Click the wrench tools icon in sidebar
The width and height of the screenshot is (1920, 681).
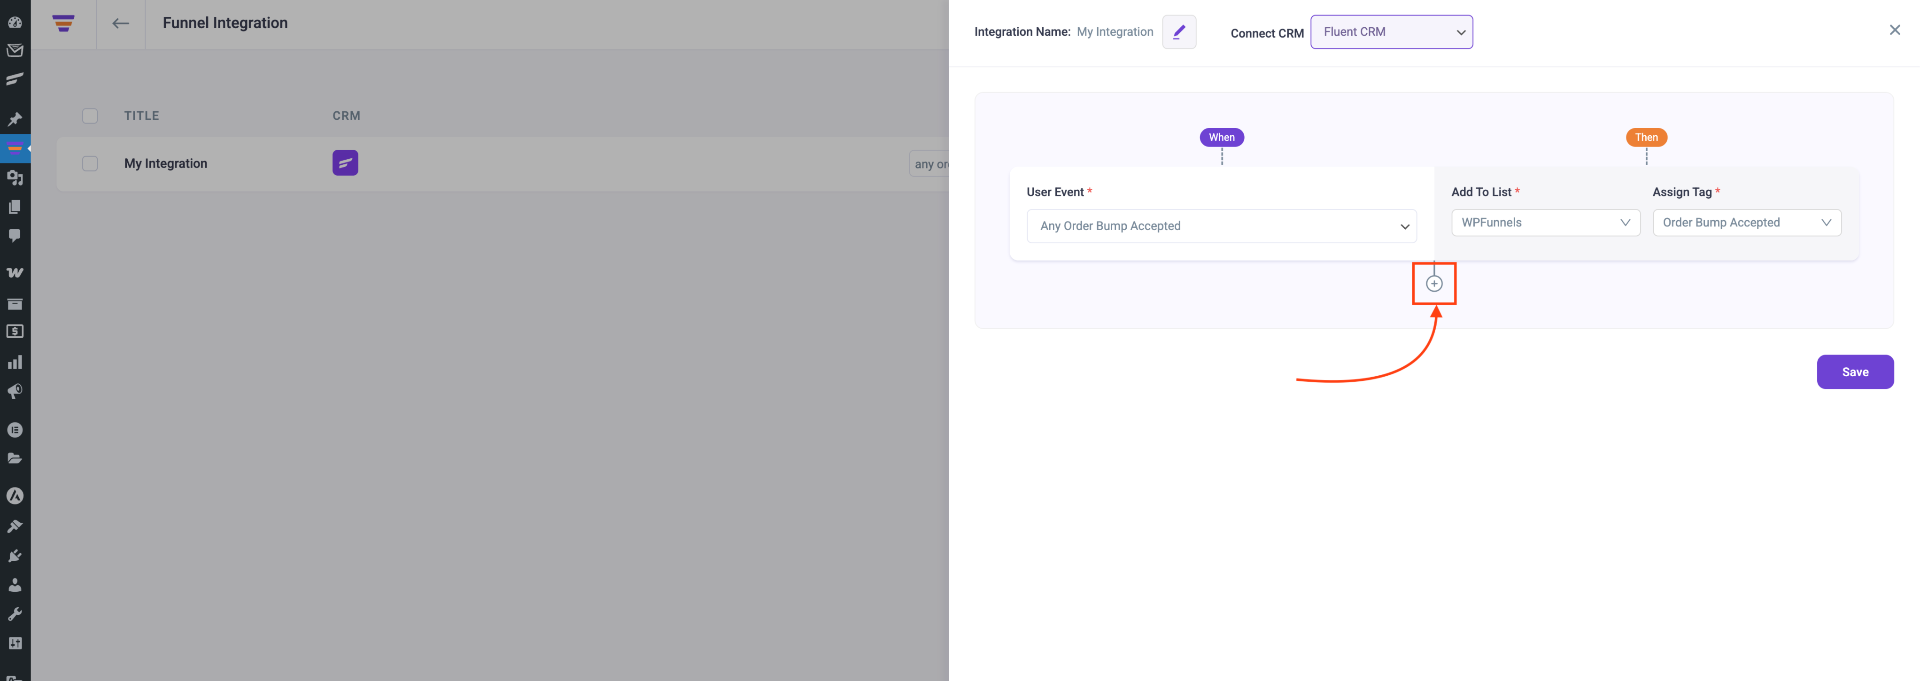[15, 613]
